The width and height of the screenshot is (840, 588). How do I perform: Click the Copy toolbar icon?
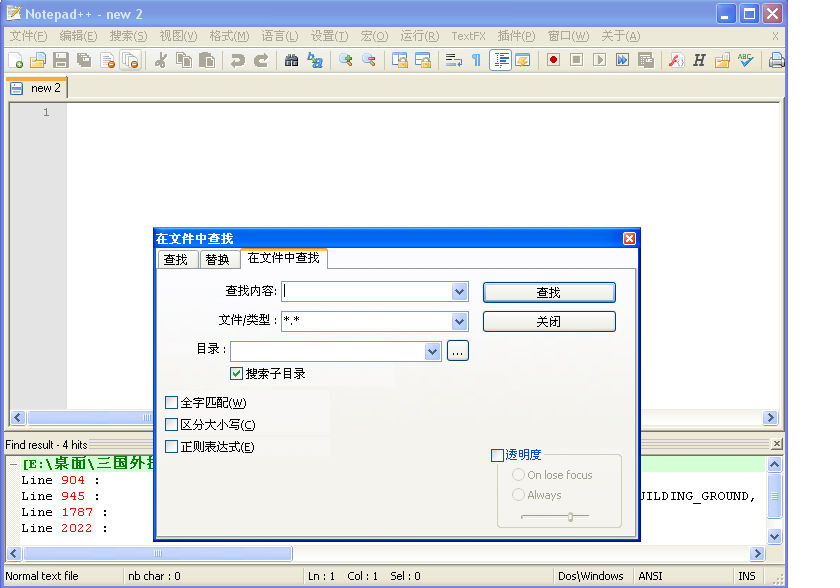184,60
